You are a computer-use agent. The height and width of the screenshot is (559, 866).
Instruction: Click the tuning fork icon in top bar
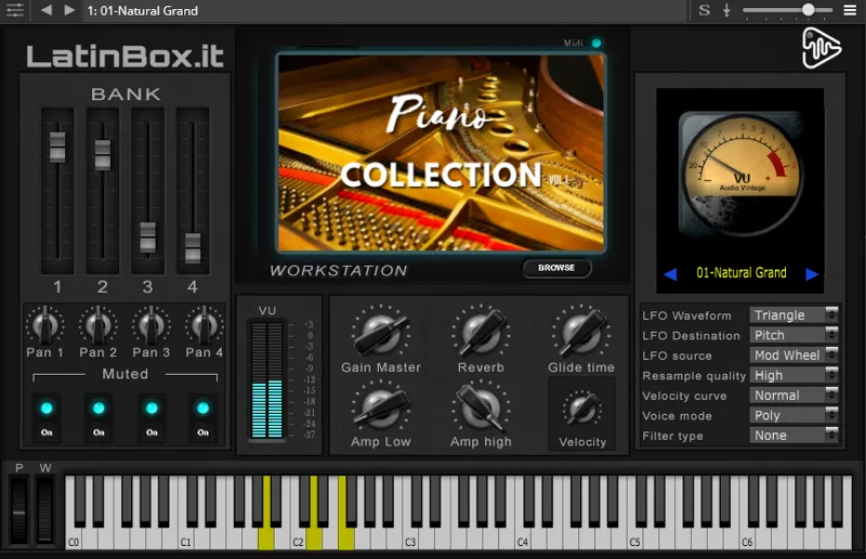click(726, 10)
